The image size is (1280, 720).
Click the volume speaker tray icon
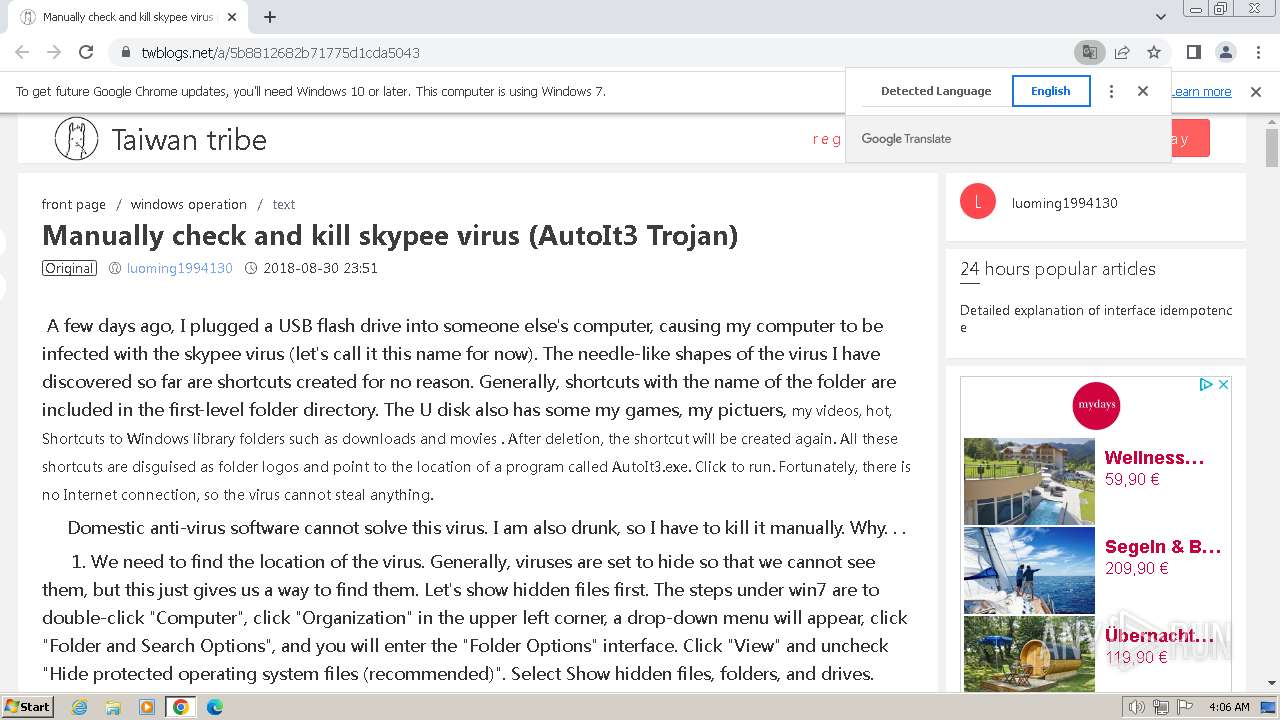coord(1136,707)
